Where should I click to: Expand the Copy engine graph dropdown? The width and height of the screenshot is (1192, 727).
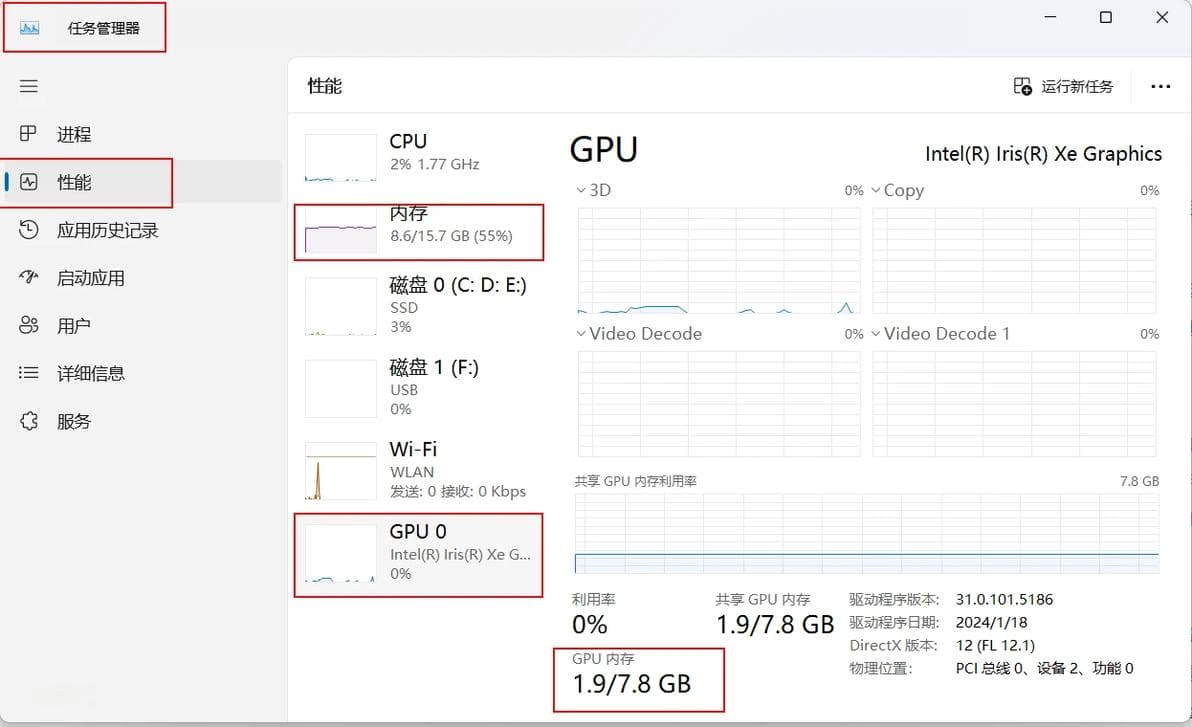(876, 190)
